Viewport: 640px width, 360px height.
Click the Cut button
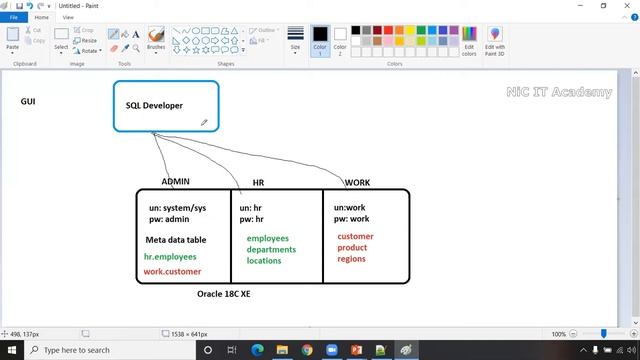(33, 30)
